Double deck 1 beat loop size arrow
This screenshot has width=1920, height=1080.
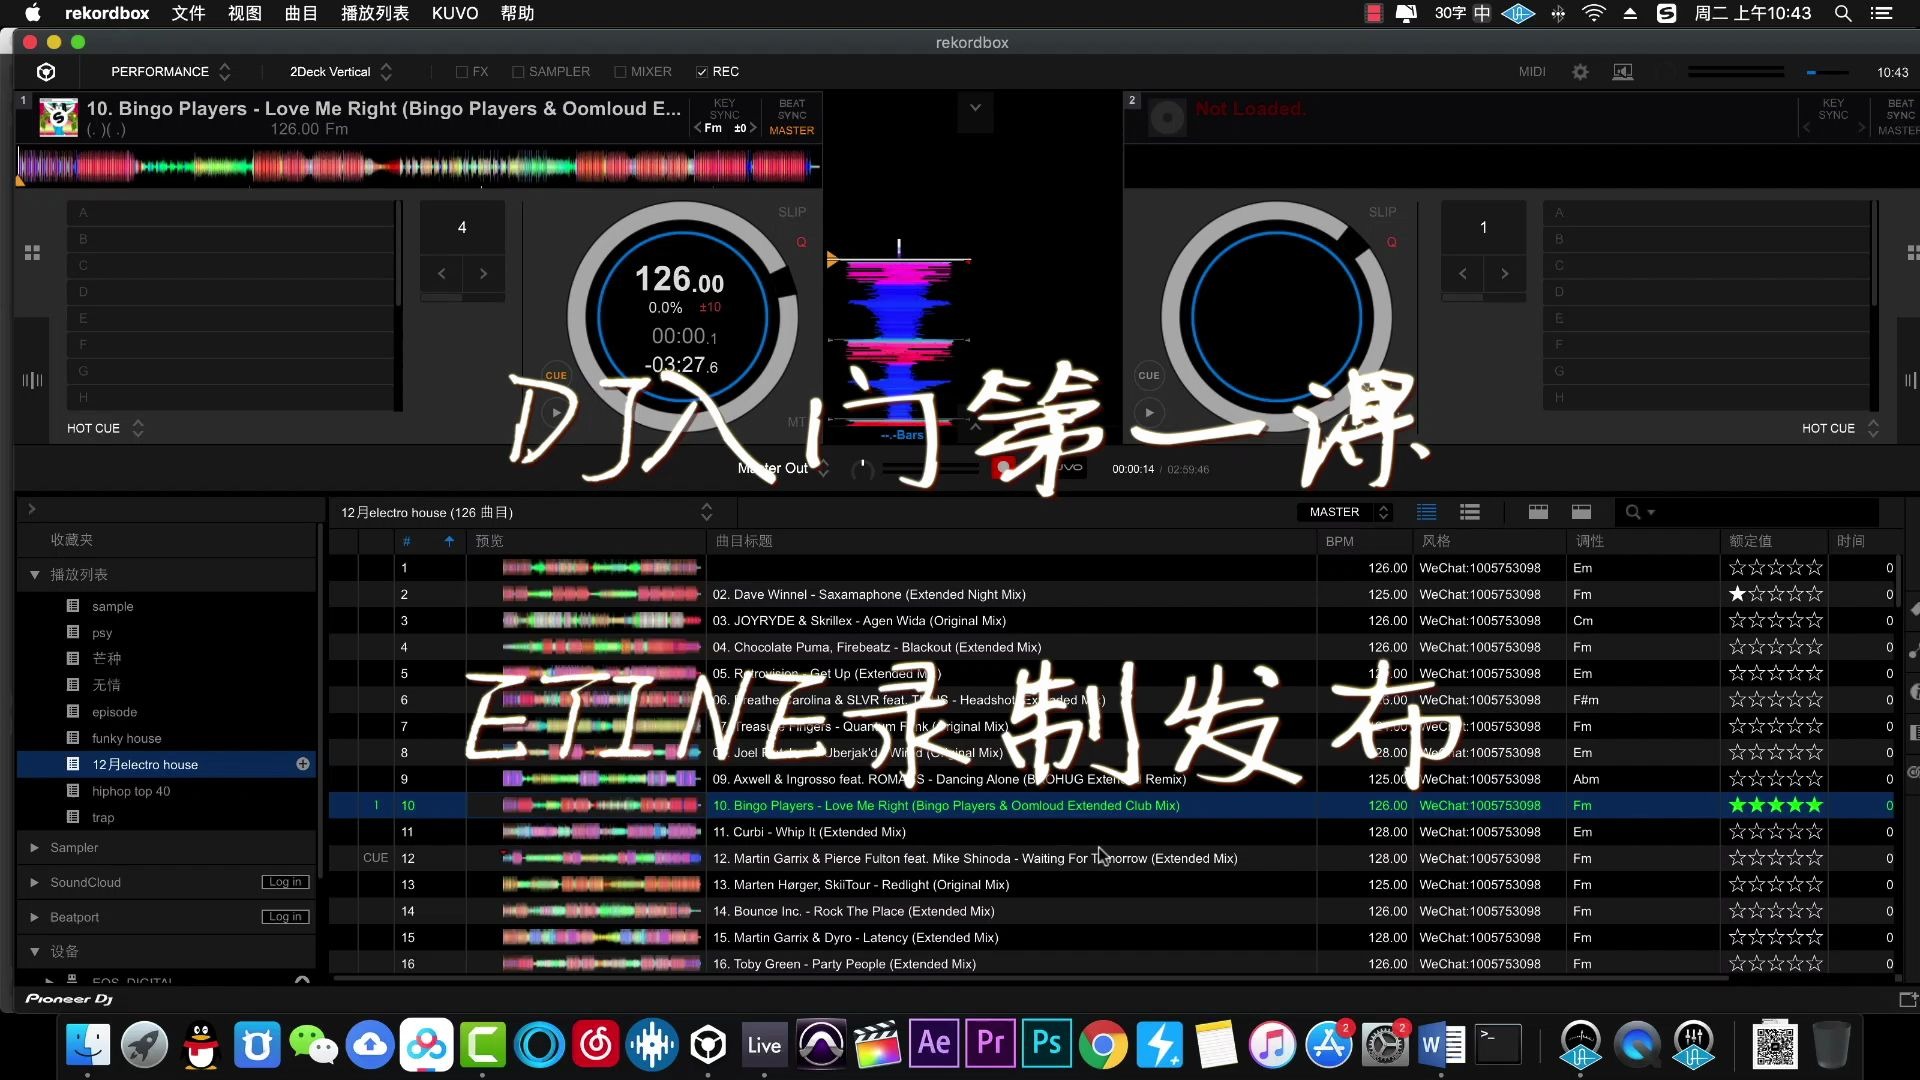click(483, 273)
